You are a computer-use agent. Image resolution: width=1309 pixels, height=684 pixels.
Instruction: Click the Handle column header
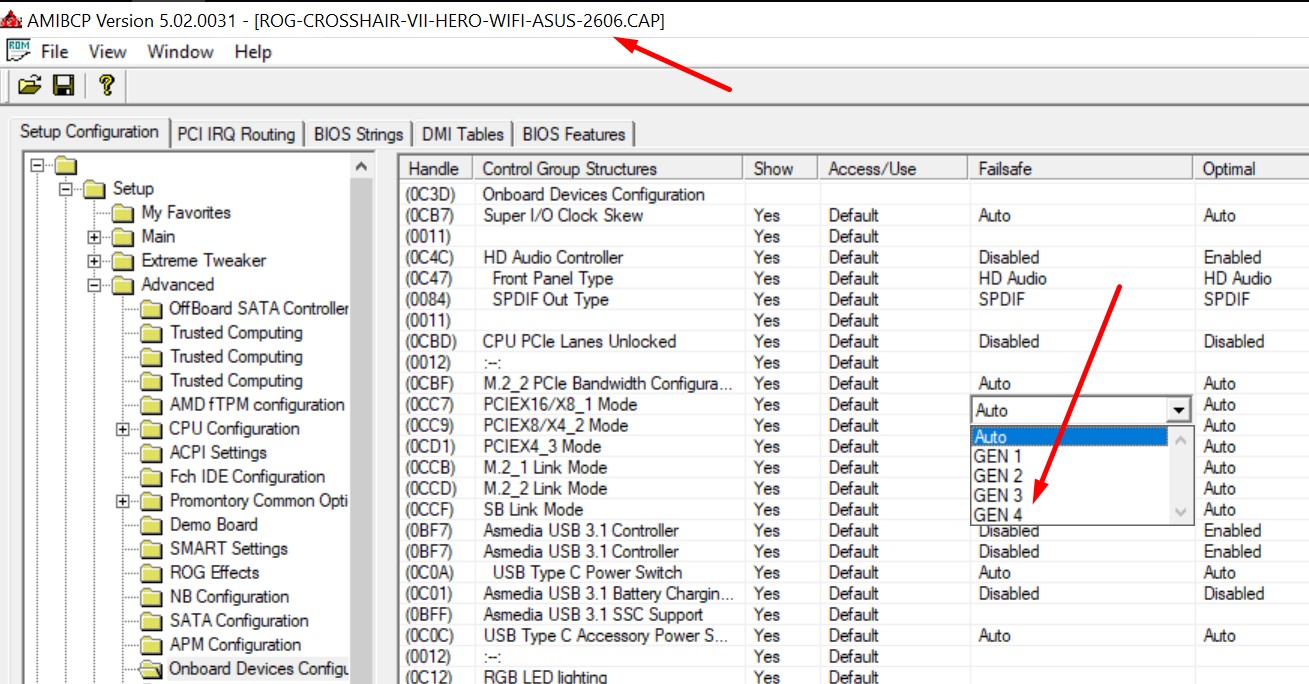[434, 169]
